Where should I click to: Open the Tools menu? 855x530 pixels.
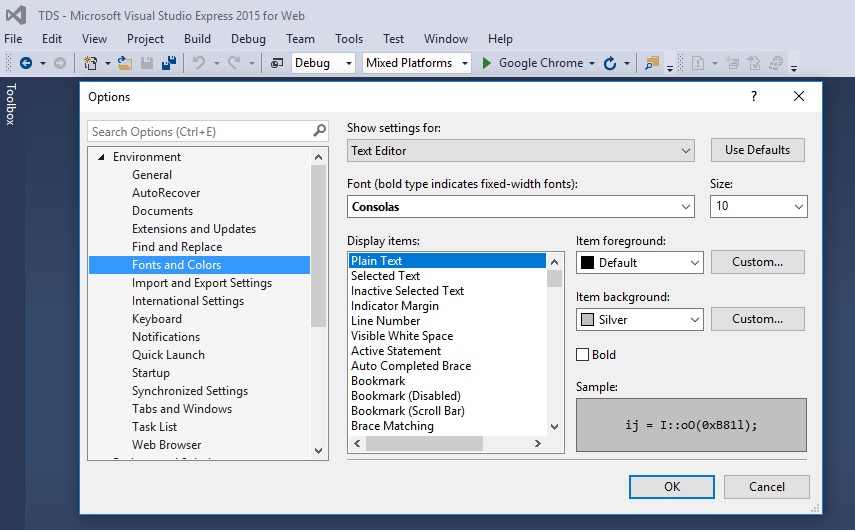(349, 39)
